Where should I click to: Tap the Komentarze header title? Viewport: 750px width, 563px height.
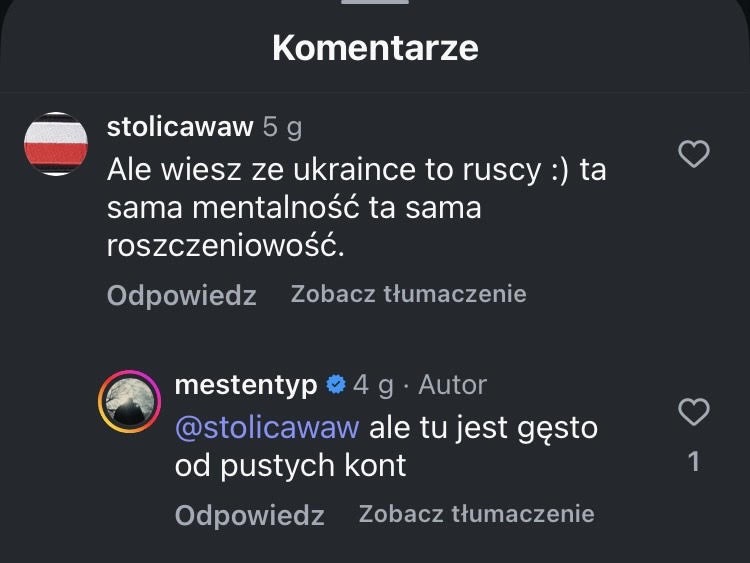point(375,48)
